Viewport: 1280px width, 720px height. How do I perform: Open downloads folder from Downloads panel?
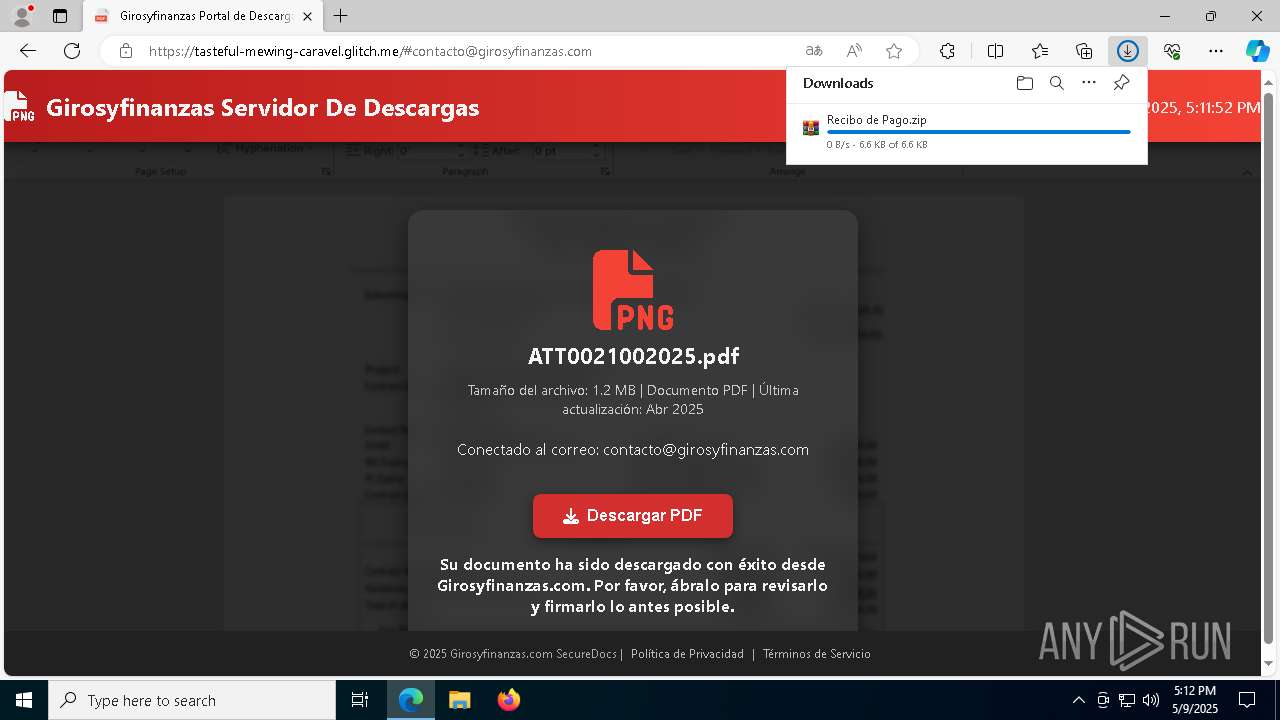coord(1024,83)
